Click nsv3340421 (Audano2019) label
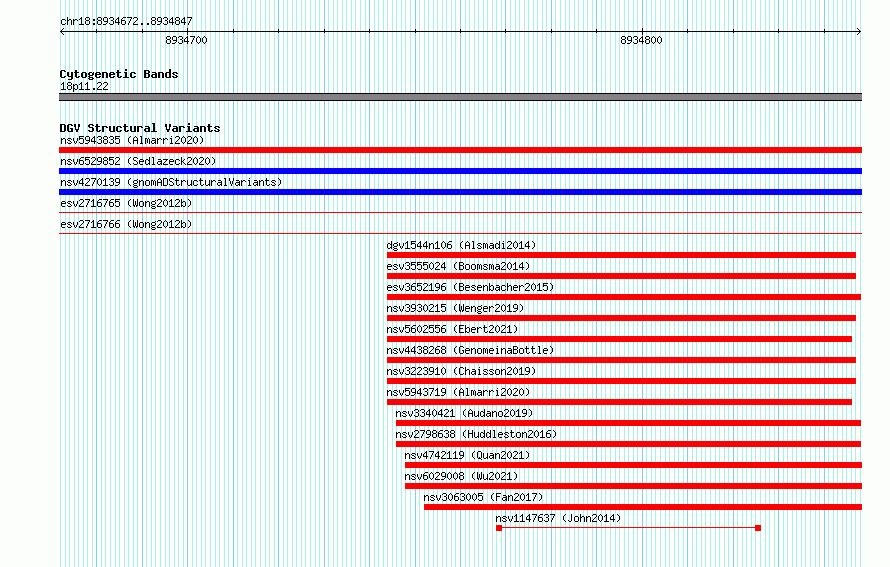The width and height of the screenshot is (890, 567). coord(464,413)
